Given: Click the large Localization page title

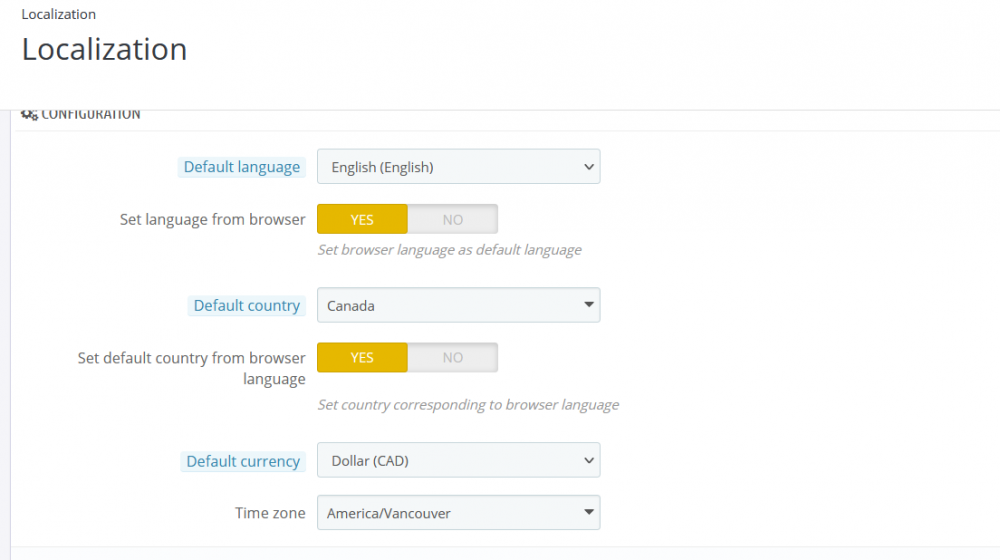Looking at the screenshot, I should click(104, 49).
